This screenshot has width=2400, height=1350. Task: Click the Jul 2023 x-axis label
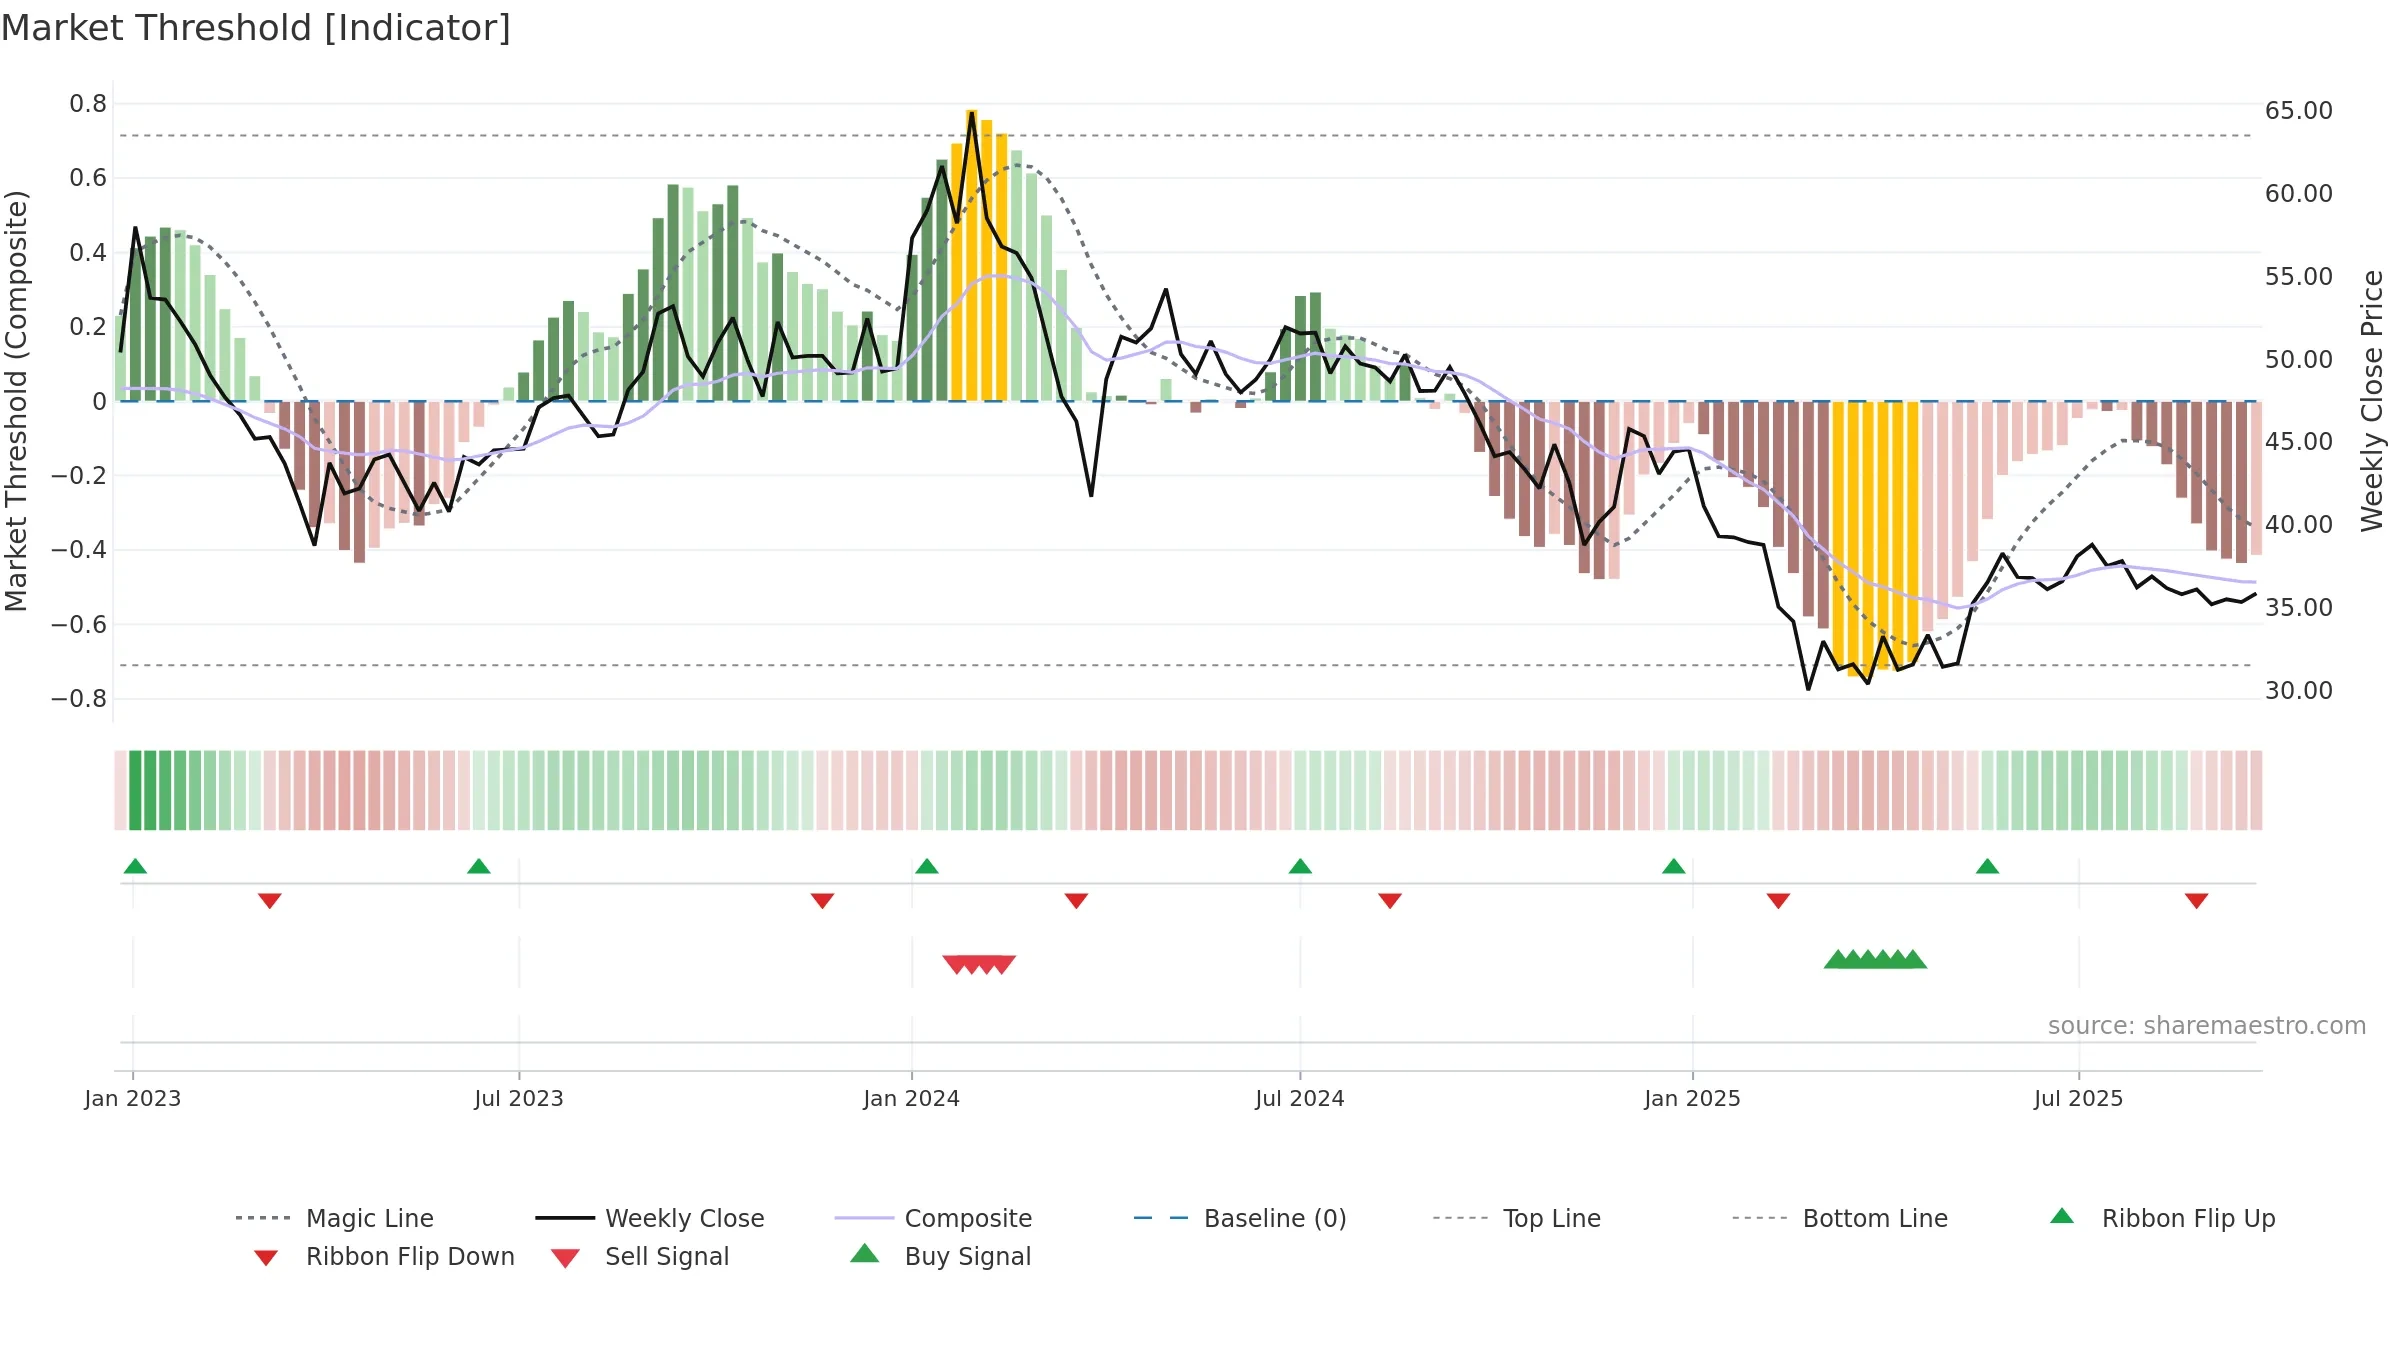pyautogui.click(x=519, y=1098)
